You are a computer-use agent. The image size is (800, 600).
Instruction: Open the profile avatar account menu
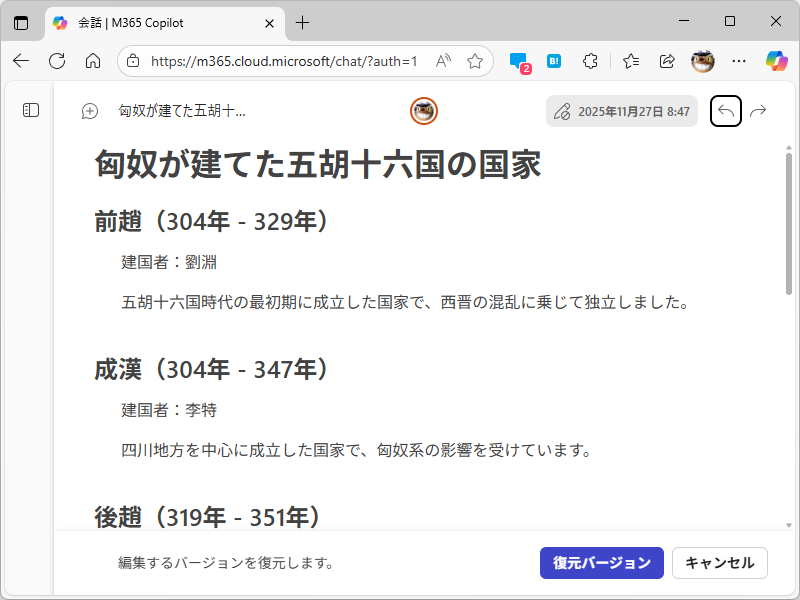(x=702, y=61)
